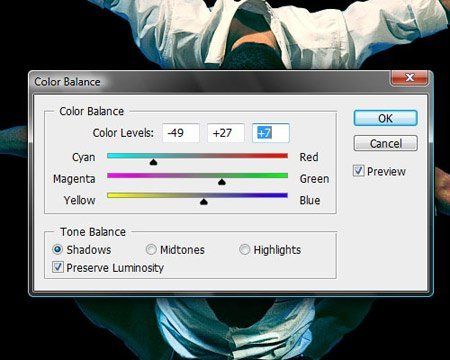Select the Midtones tone option
This screenshot has width=450, height=360.
(151, 249)
